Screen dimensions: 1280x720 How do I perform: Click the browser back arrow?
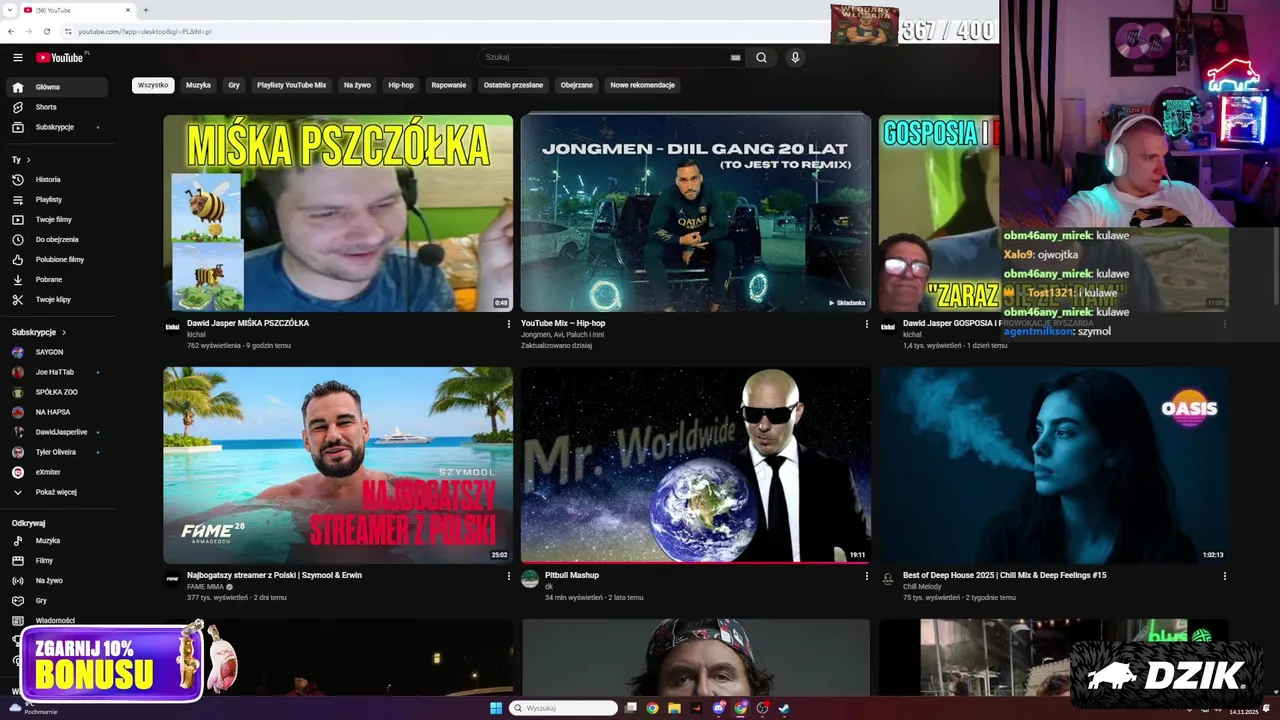(11, 32)
